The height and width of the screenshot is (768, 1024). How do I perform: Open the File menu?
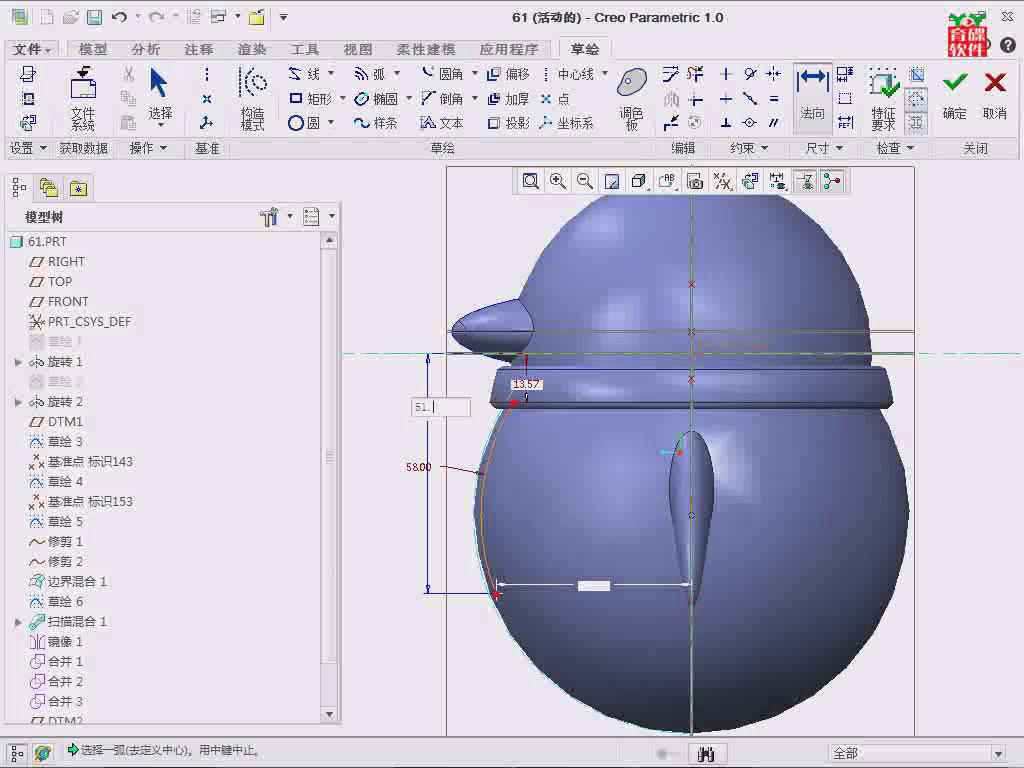(31, 49)
